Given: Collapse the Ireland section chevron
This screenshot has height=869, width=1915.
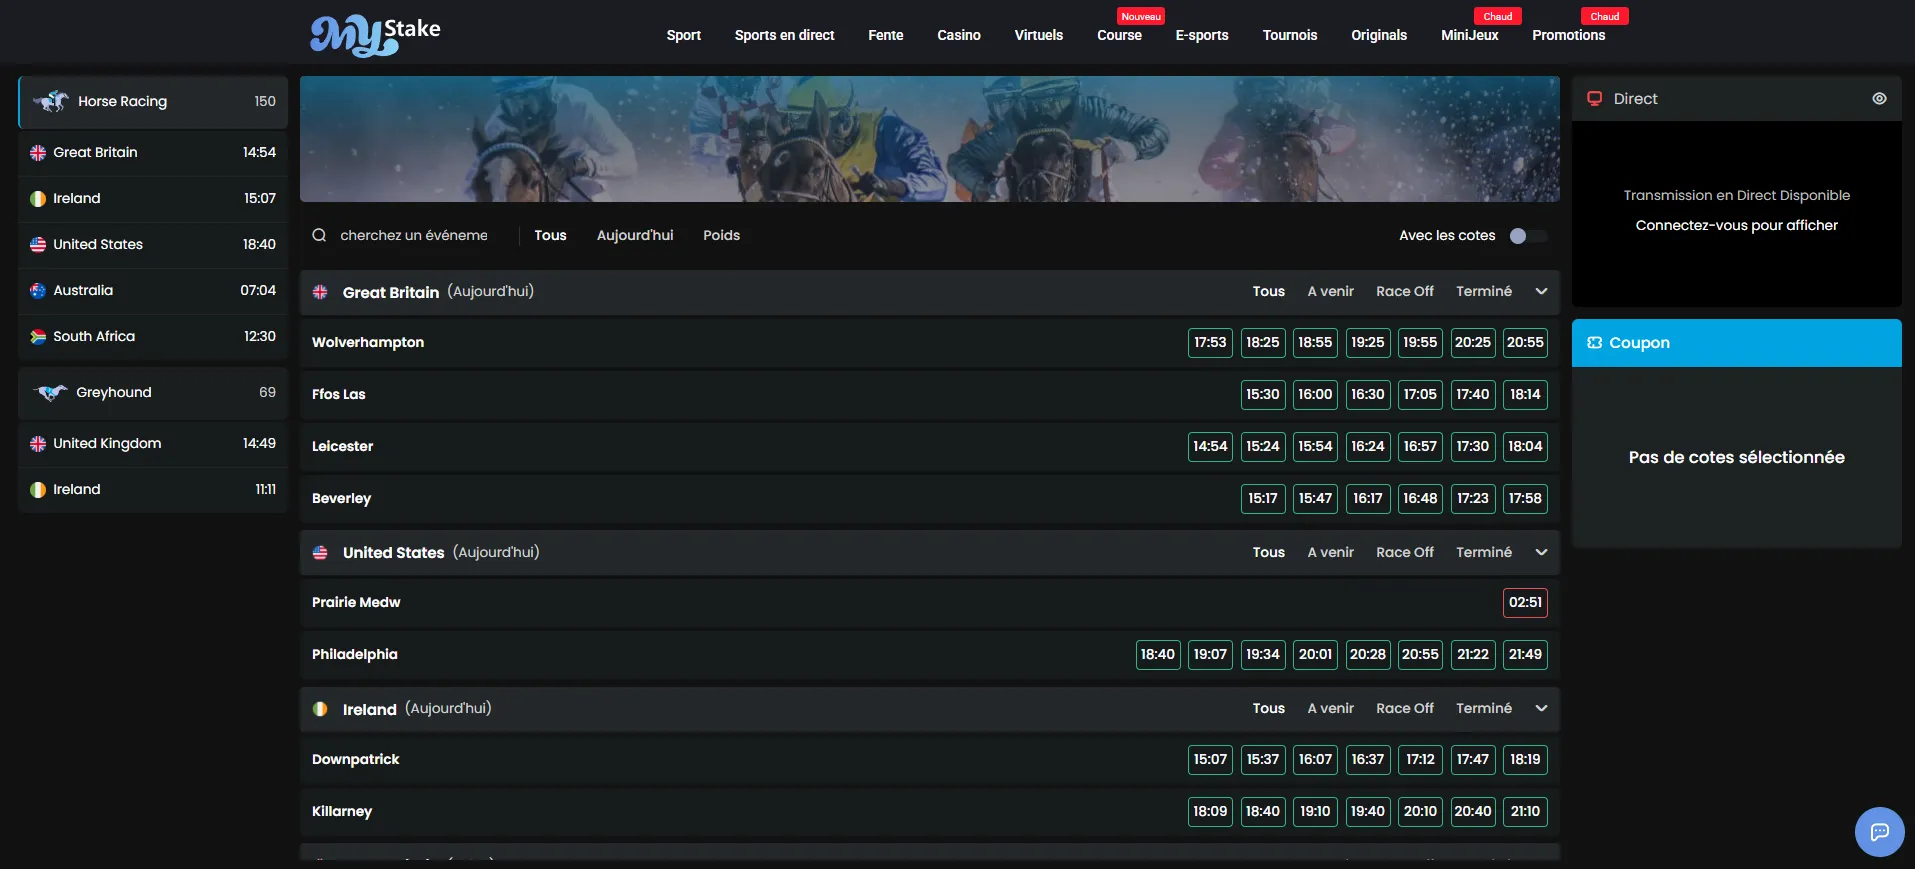Looking at the screenshot, I should point(1541,708).
